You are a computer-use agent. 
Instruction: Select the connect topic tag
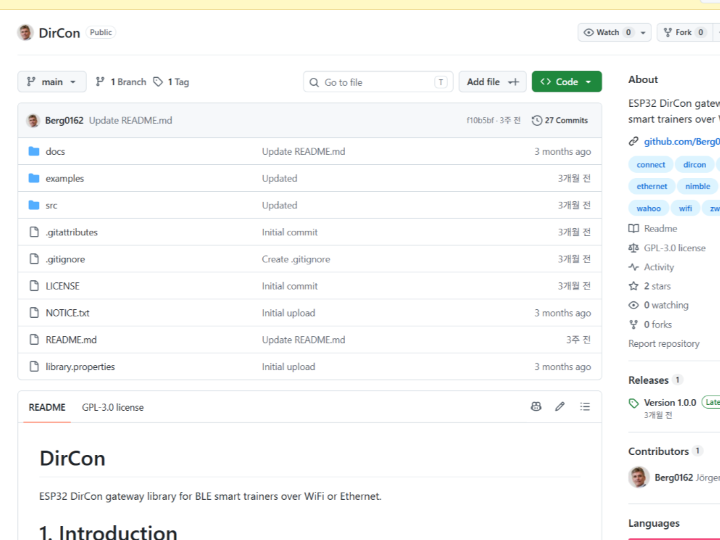(651, 164)
